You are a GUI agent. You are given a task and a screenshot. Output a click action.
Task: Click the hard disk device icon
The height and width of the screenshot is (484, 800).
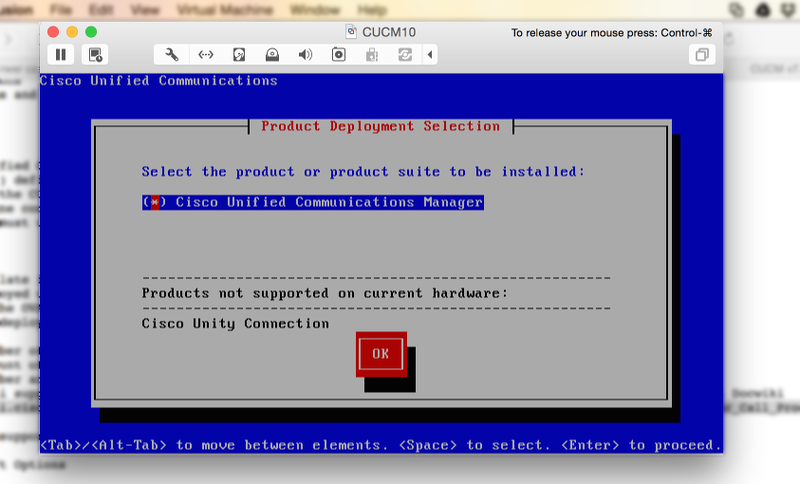[x=239, y=55]
